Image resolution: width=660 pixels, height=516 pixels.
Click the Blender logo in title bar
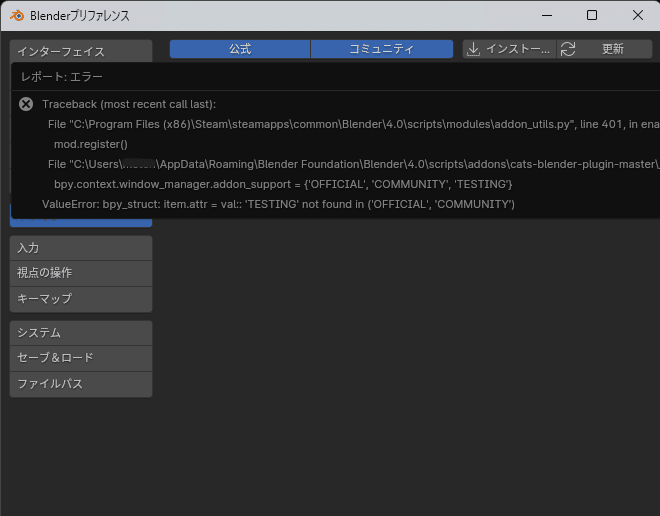[x=17, y=16]
